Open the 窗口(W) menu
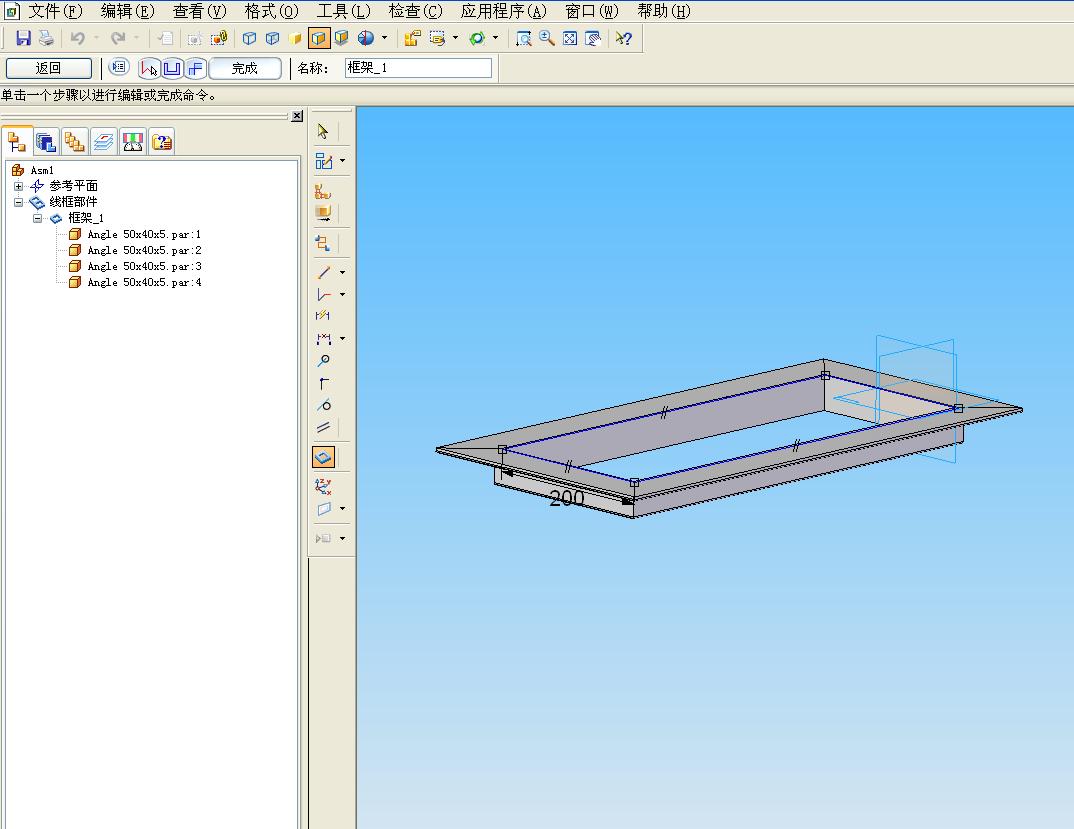1074x829 pixels. click(592, 11)
